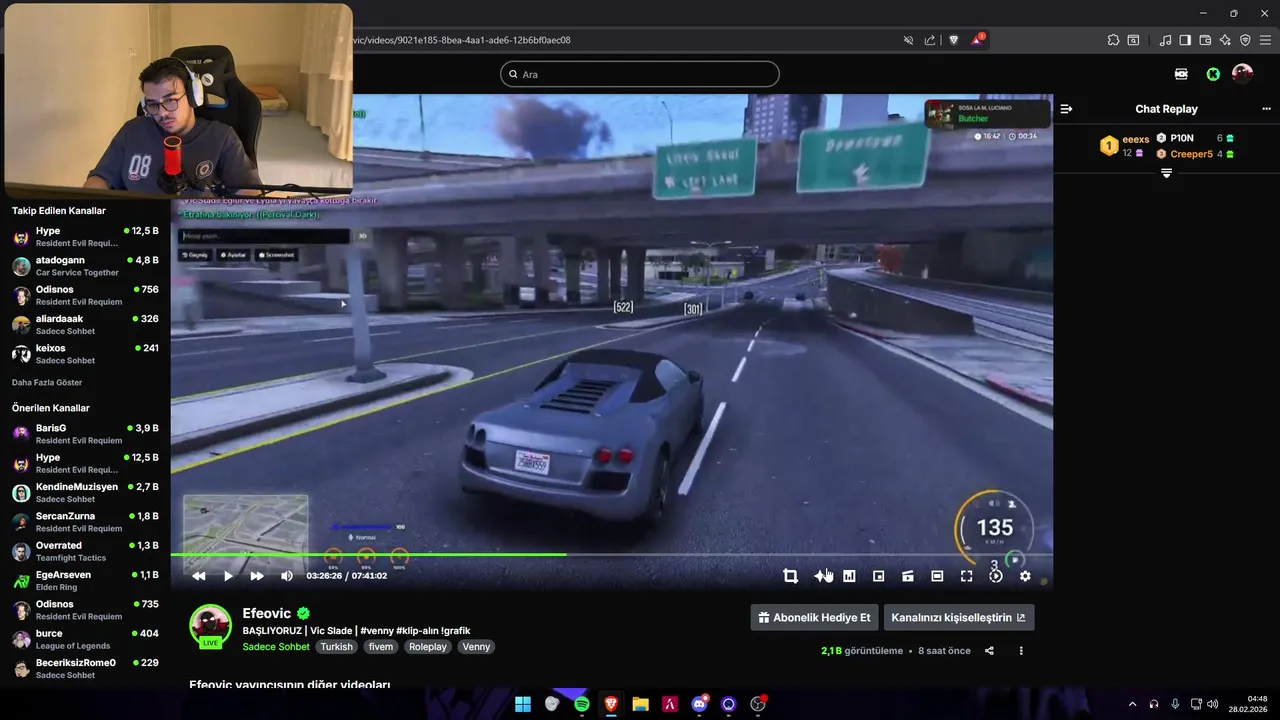Open atadogann followed channel

click(x=85, y=266)
